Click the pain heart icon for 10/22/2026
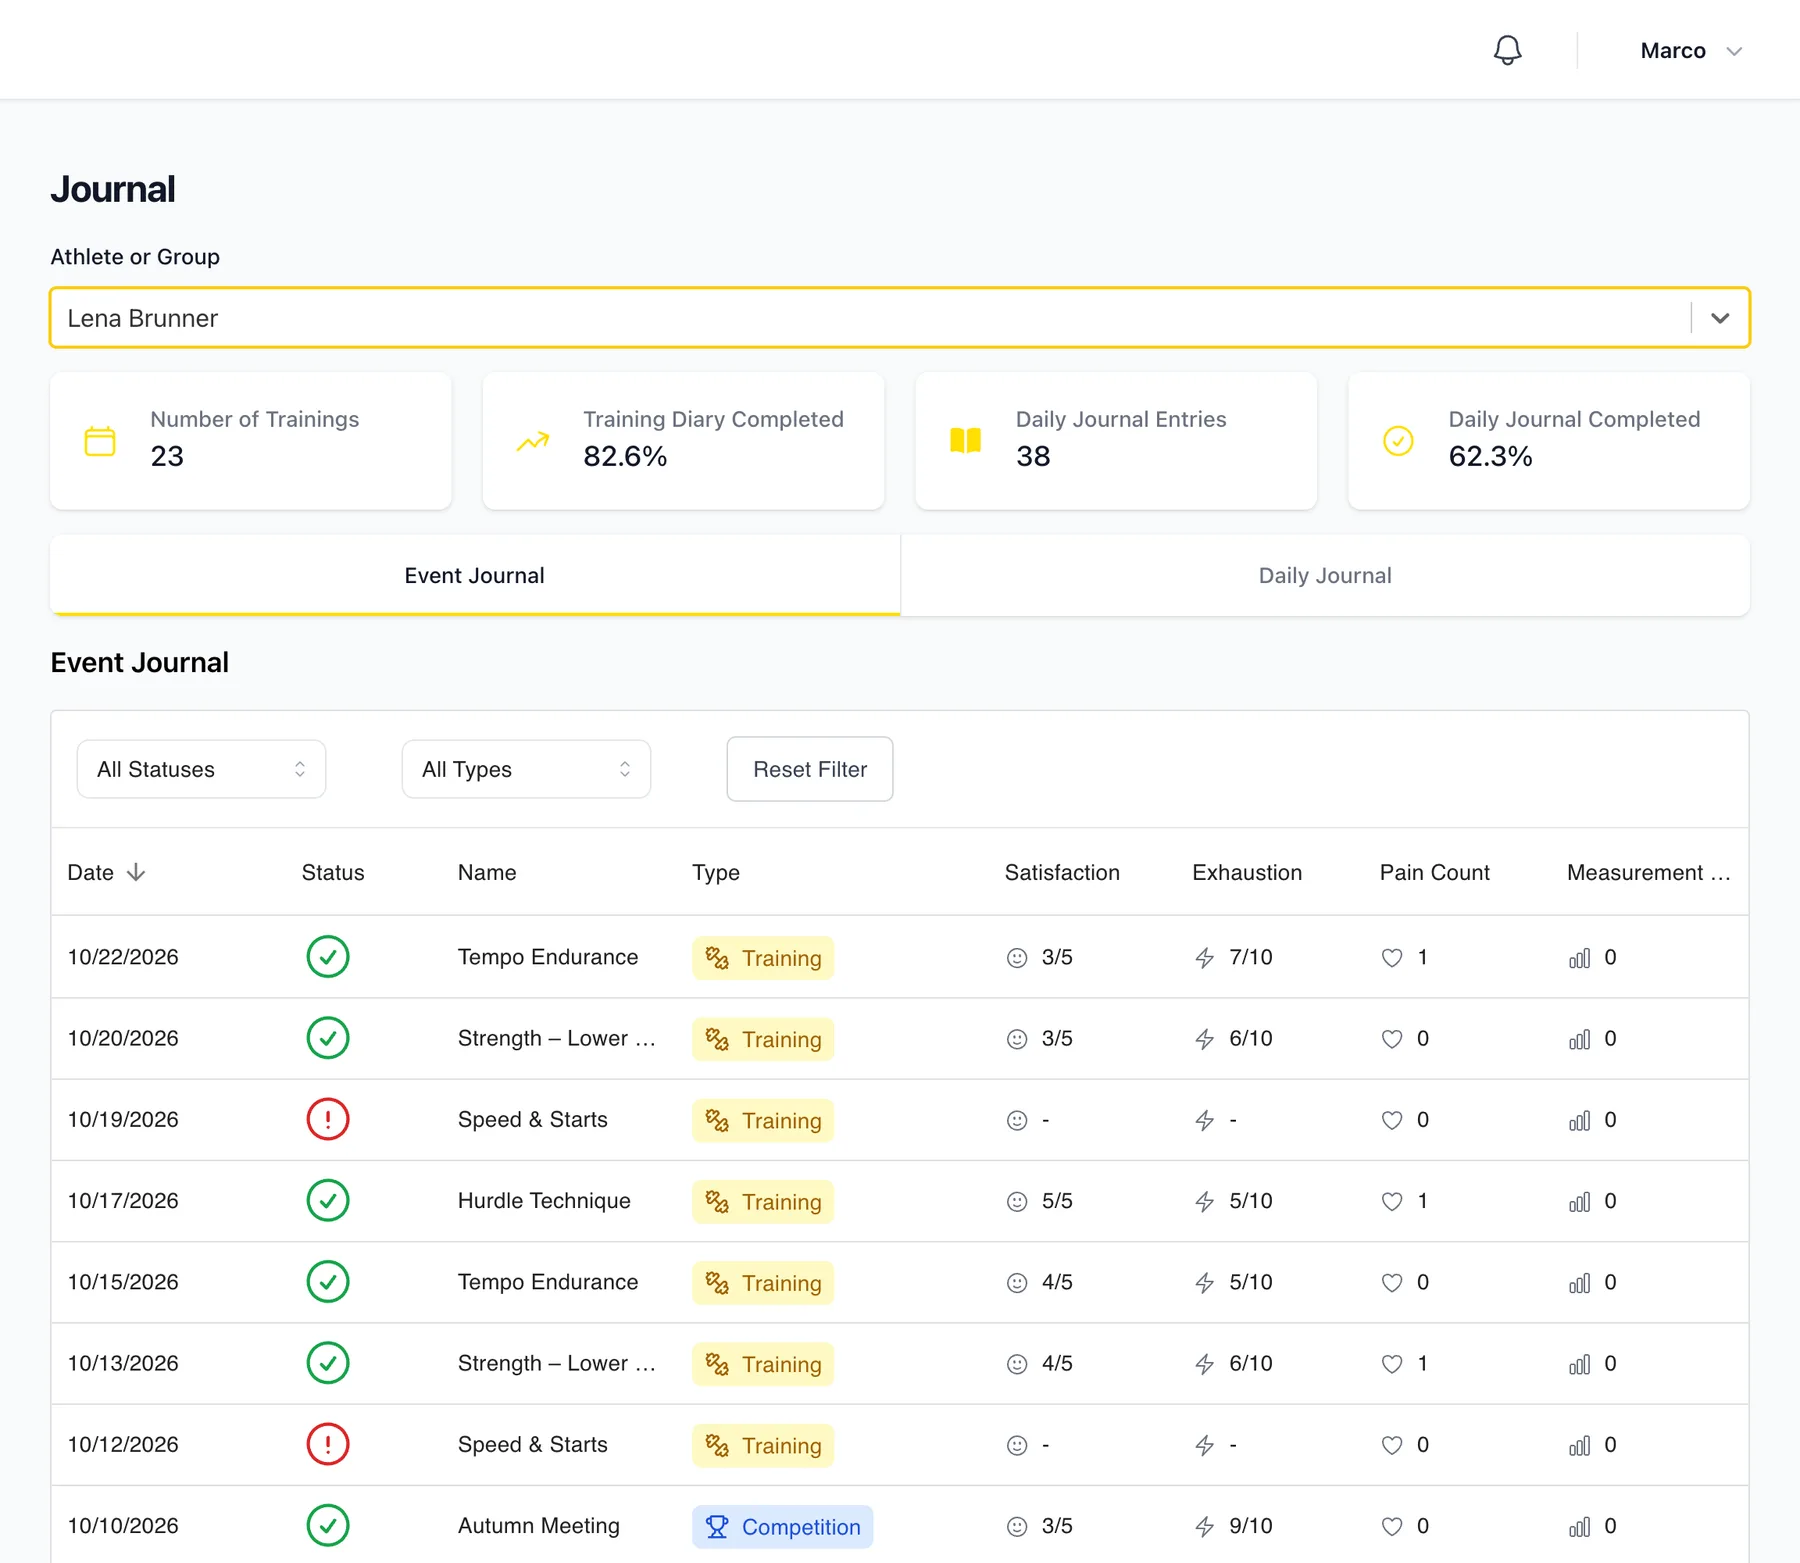 coord(1392,957)
